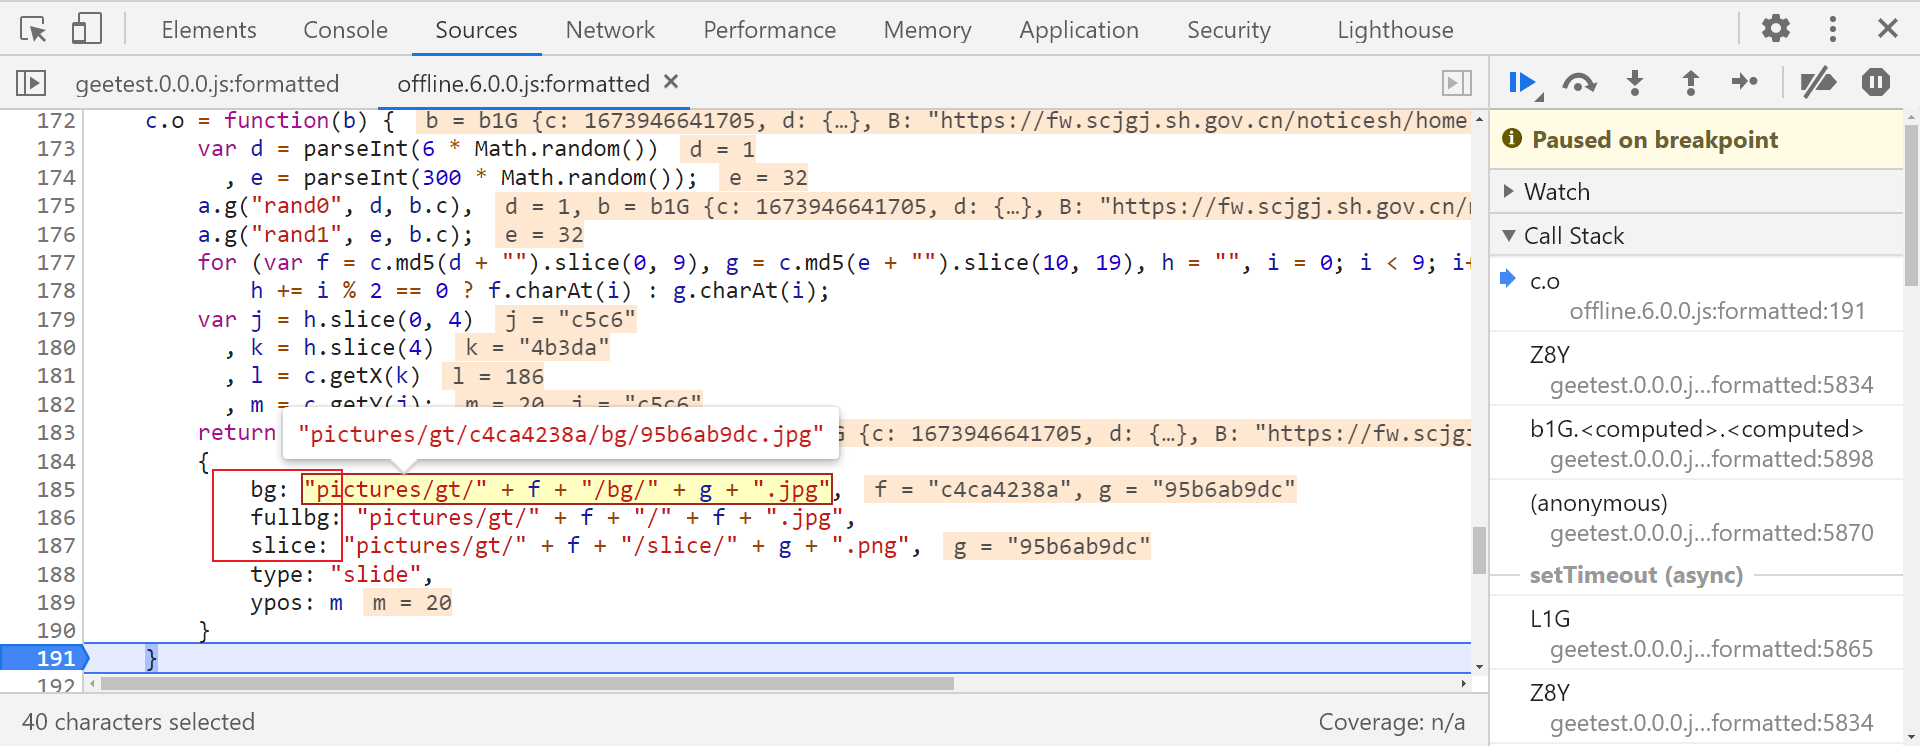
Task: Select the L1G call stack frame
Action: tap(1696, 634)
